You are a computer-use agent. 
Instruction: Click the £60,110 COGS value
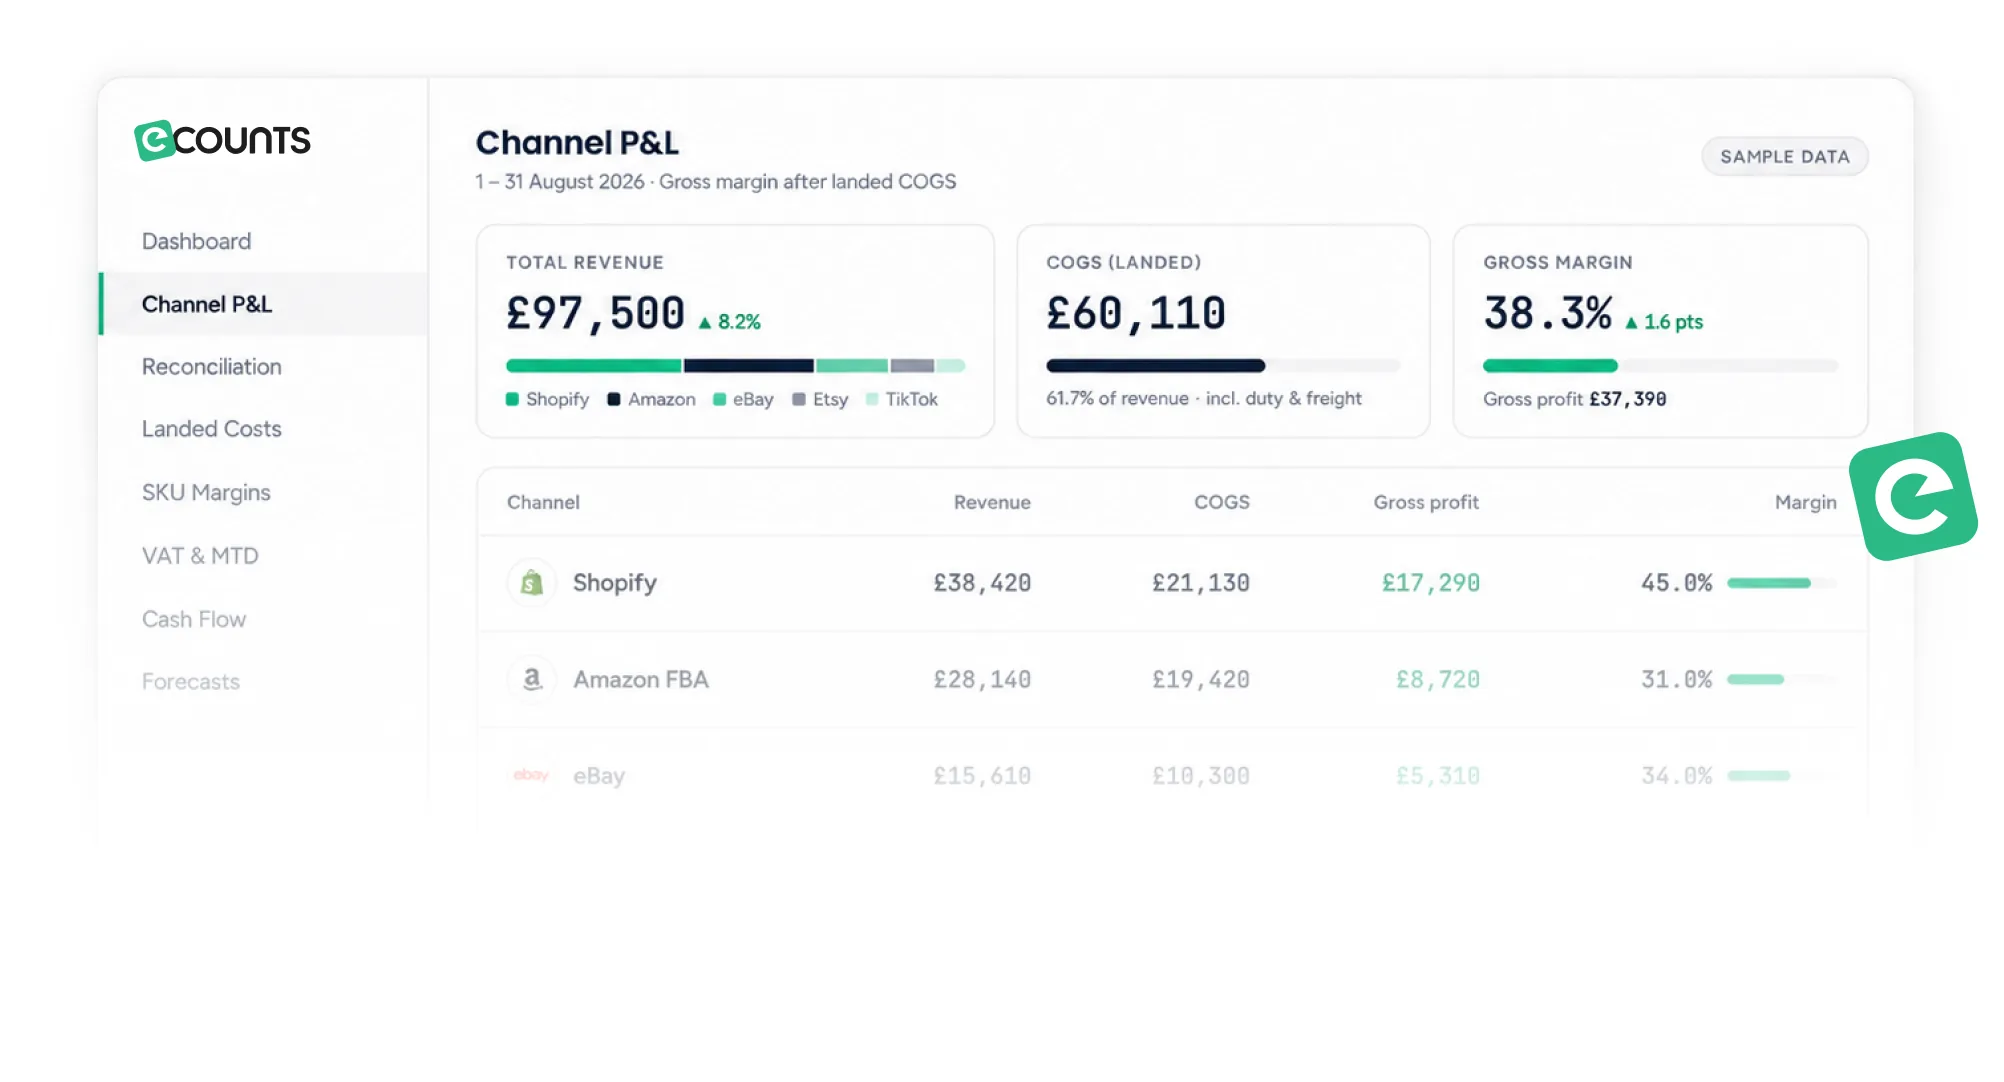click(1136, 314)
